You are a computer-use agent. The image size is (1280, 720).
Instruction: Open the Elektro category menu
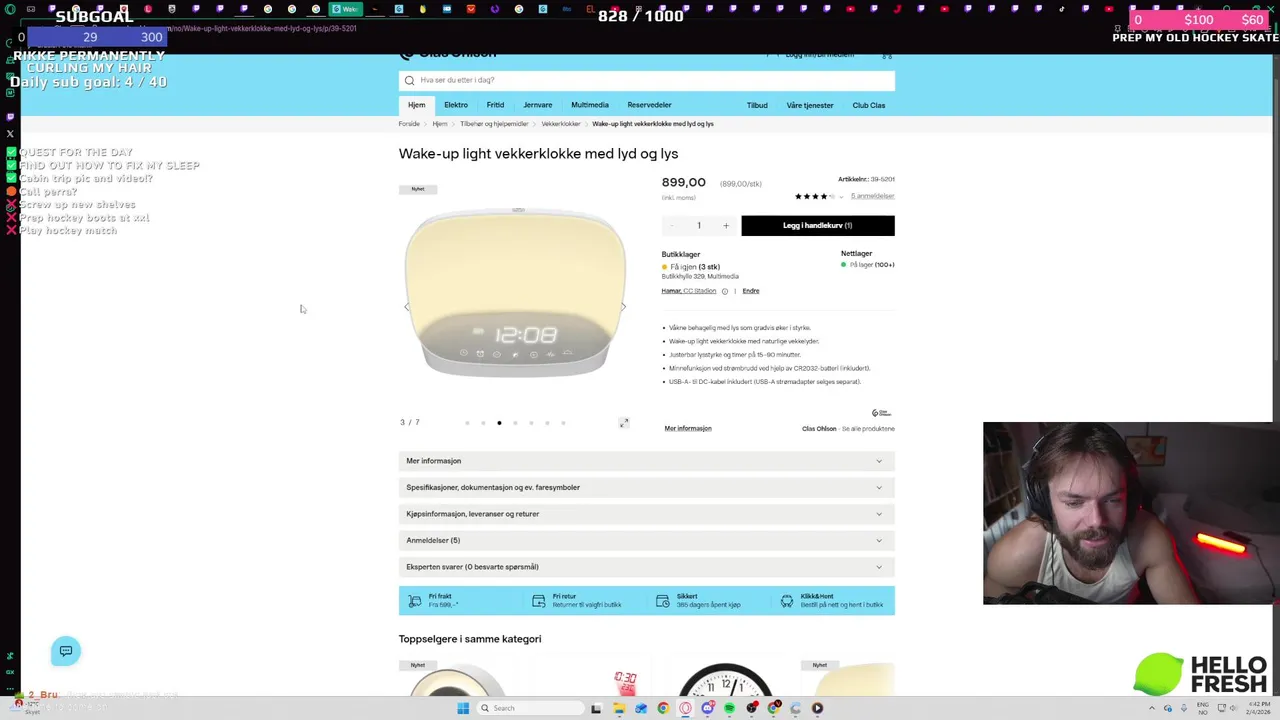point(456,105)
